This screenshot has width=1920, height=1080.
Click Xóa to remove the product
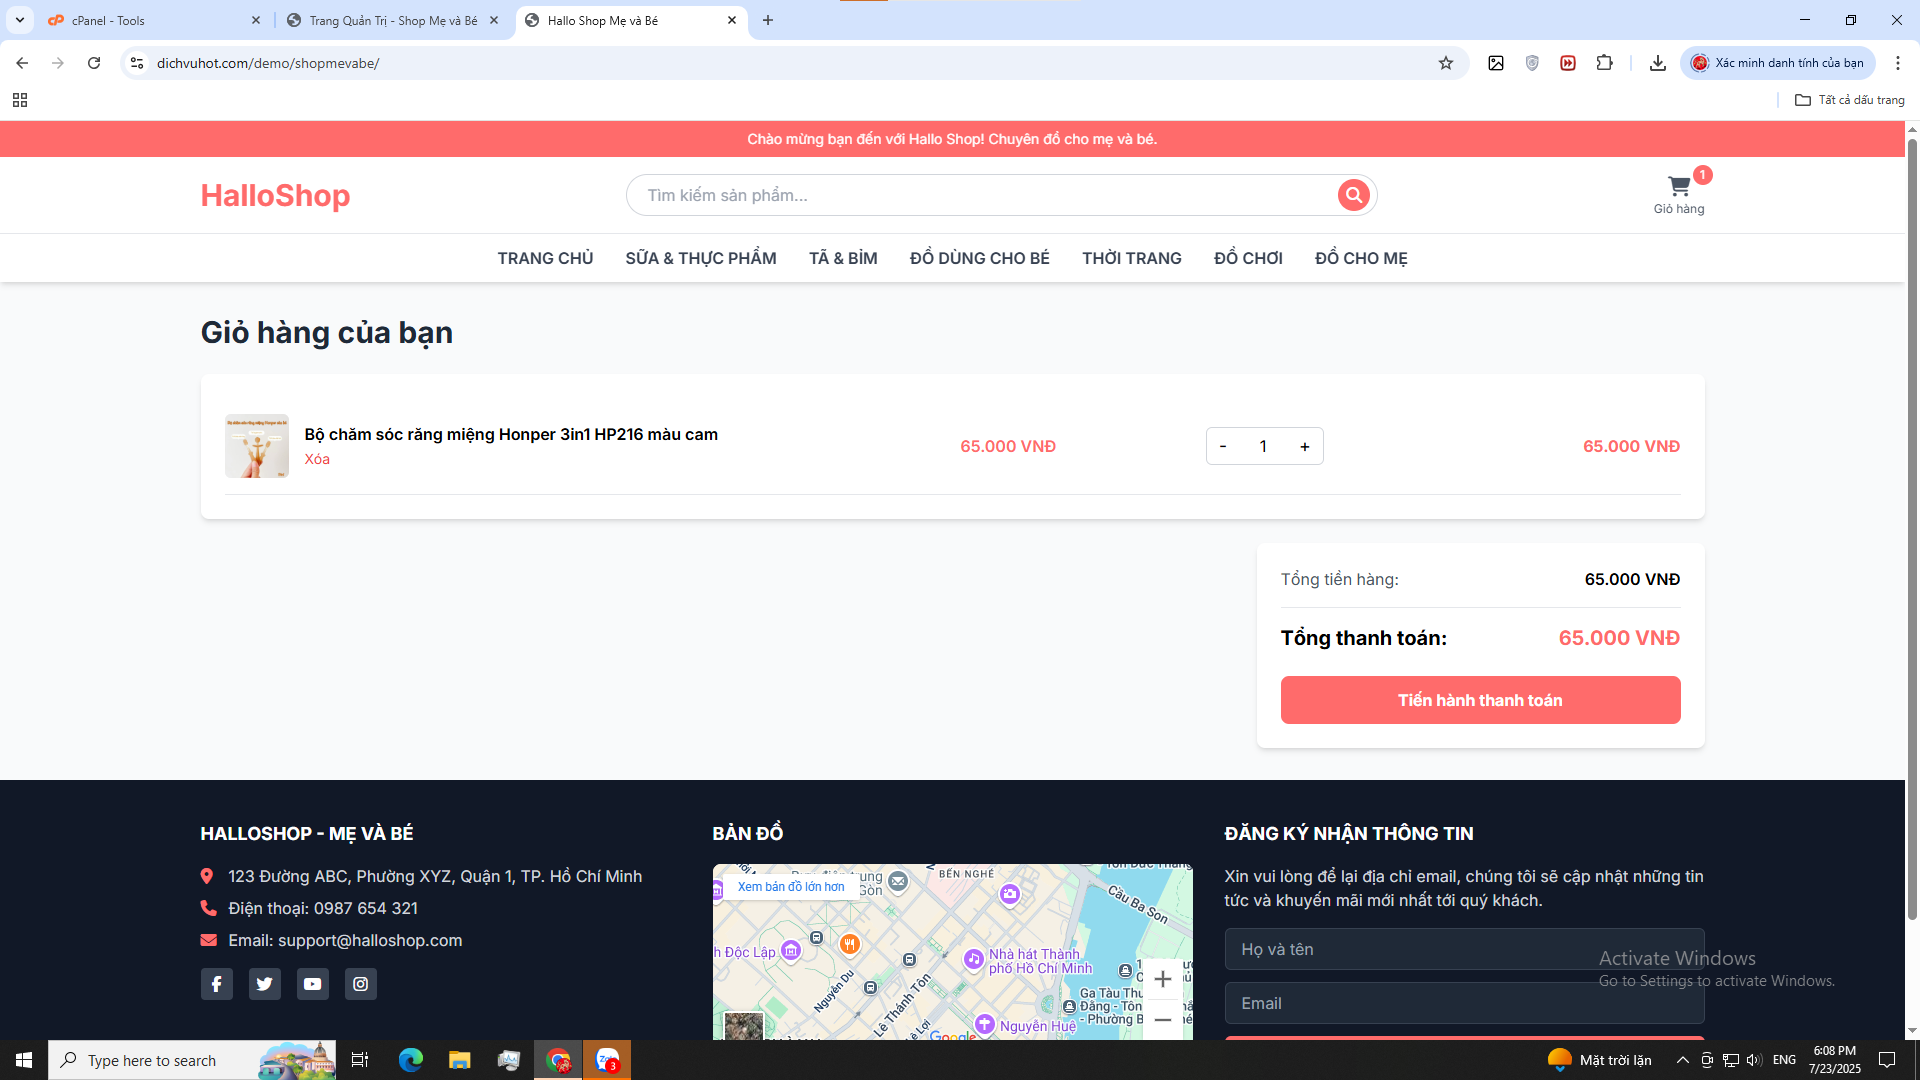(x=317, y=459)
